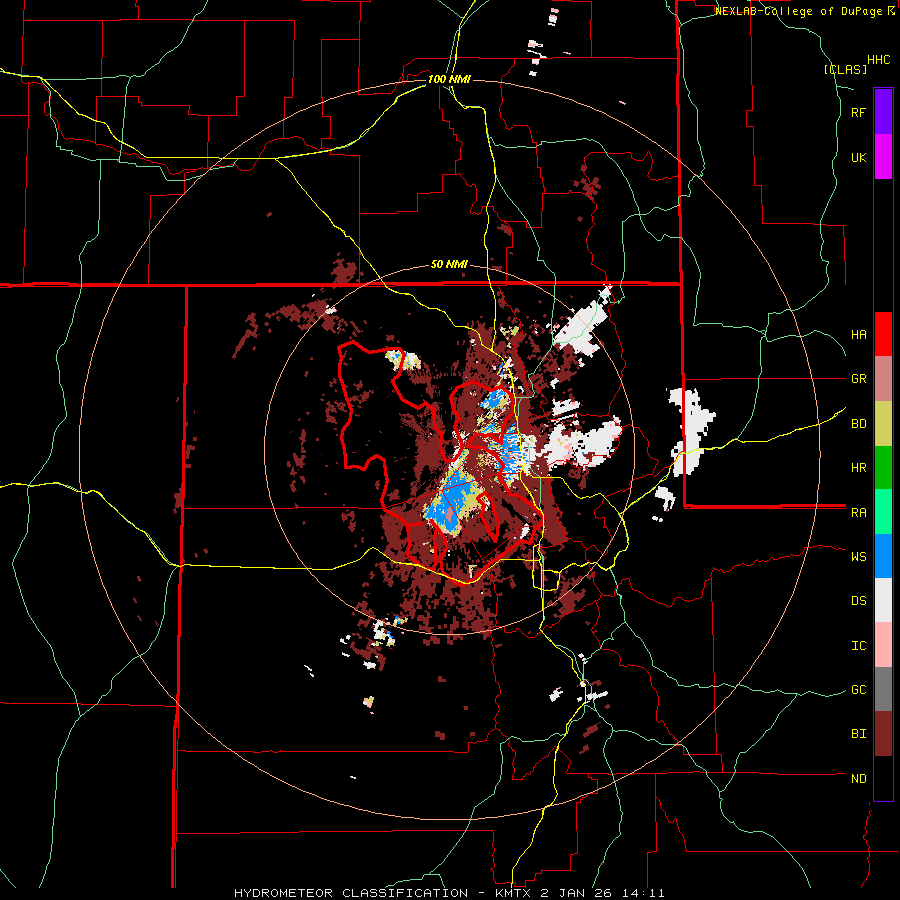This screenshot has width=900, height=900.
Task: Click the HA legend label
Action: pos(859,335)
